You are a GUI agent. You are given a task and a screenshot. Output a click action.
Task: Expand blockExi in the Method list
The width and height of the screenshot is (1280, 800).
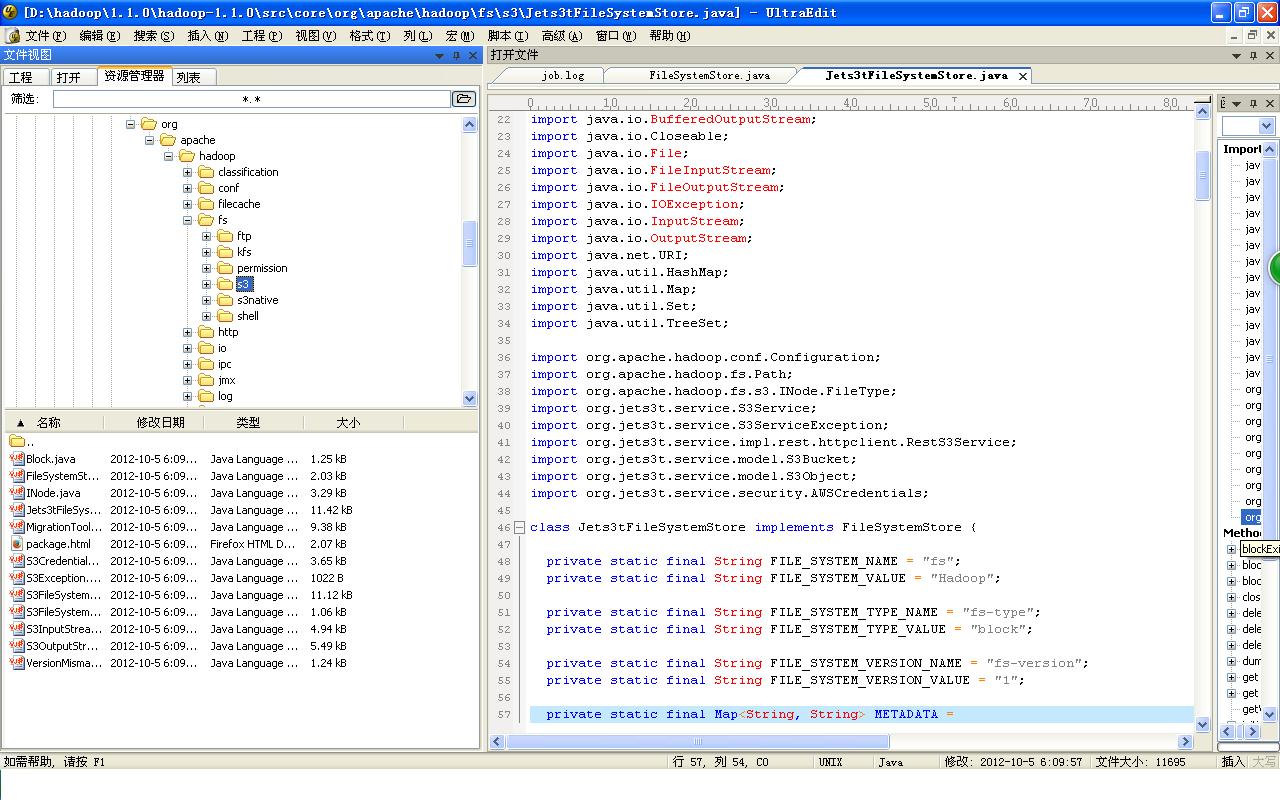coord(1233,548)
